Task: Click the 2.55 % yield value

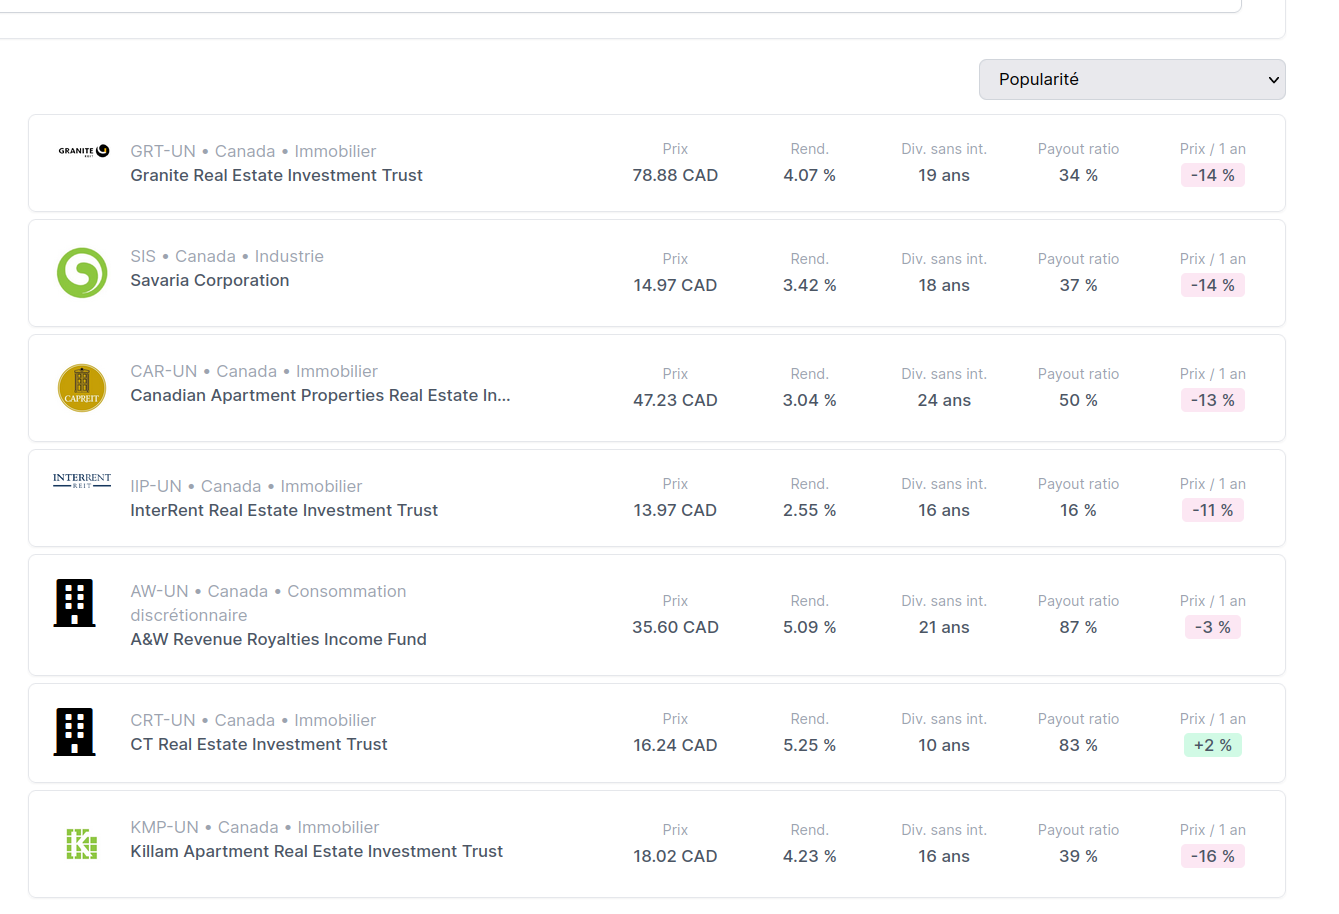Action: 809,510
